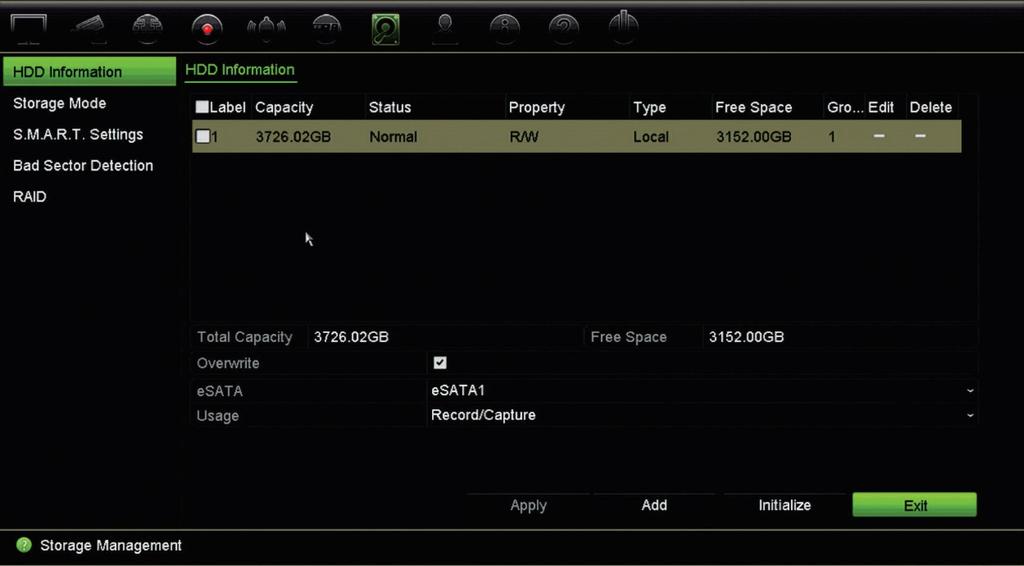Open the Device Management icon

[327, 29]
